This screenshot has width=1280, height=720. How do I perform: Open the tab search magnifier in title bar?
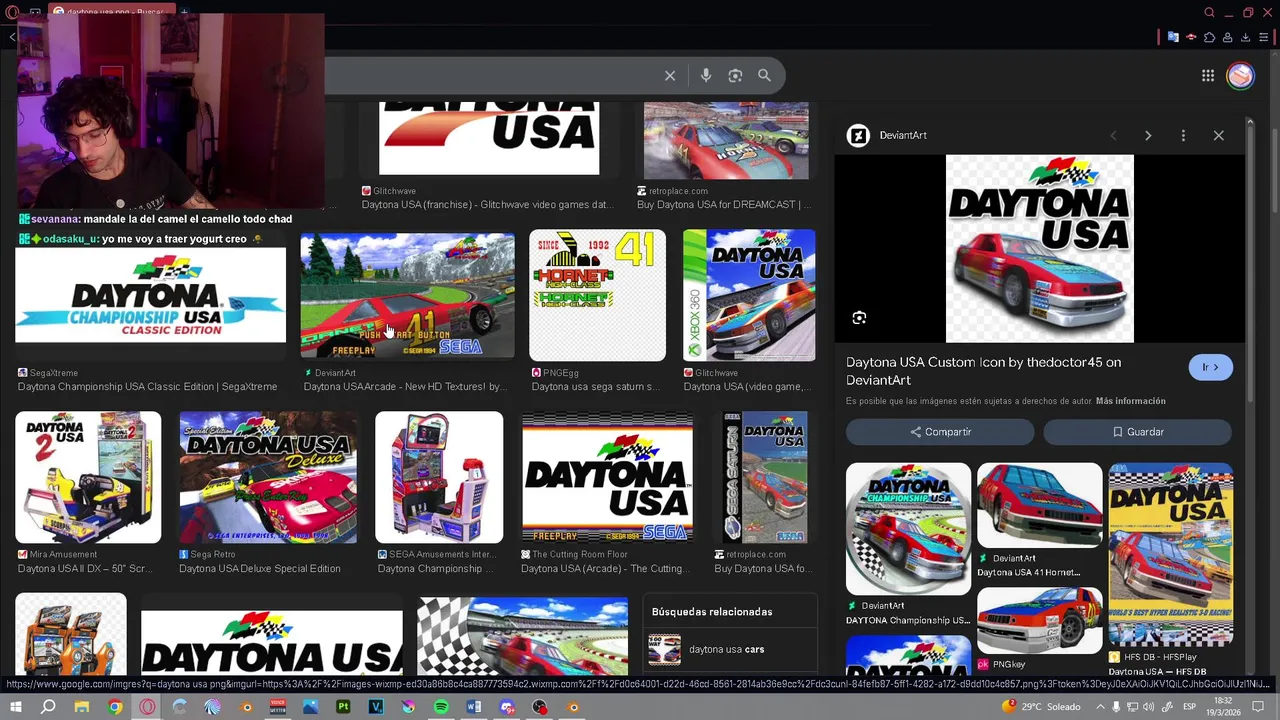click(1209, 12)
